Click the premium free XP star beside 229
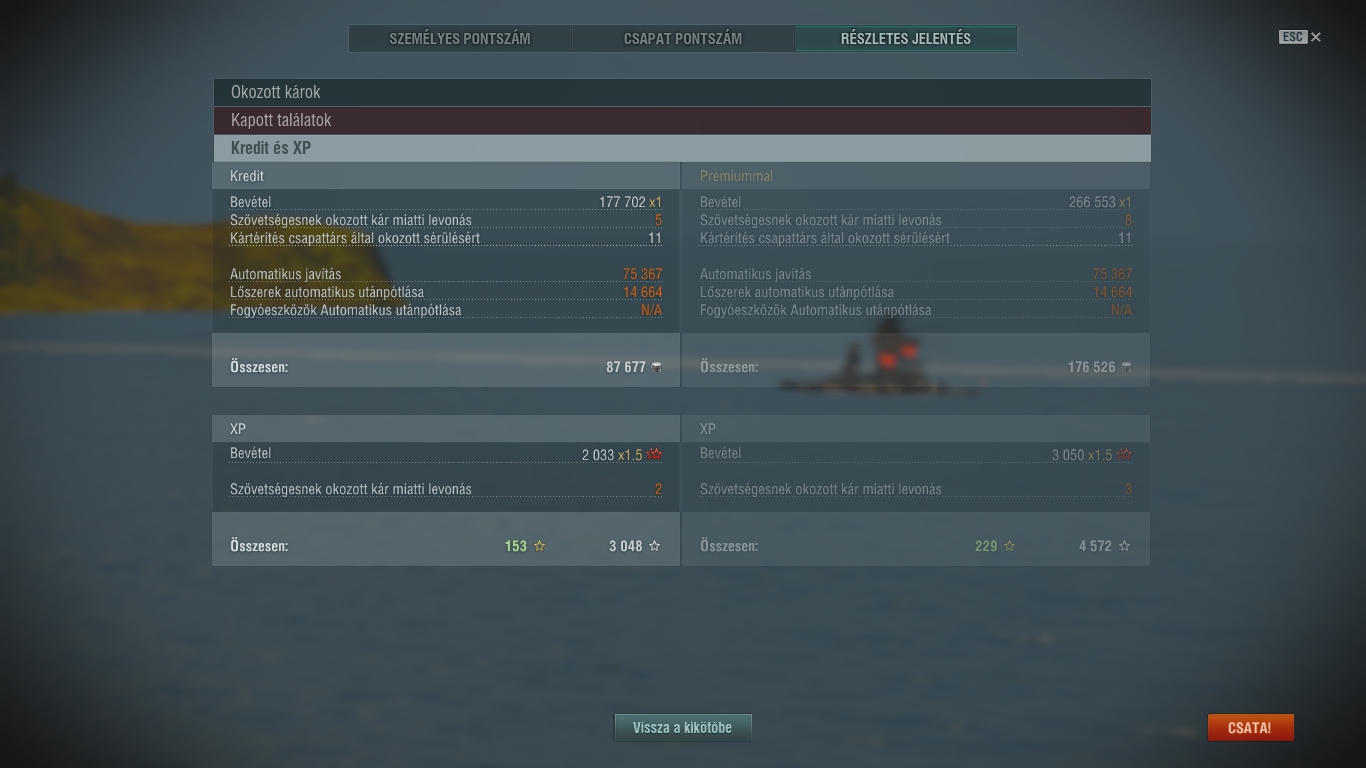Screen dimensions: 1366x768 pyautogui.click(x=1010, y=546)
